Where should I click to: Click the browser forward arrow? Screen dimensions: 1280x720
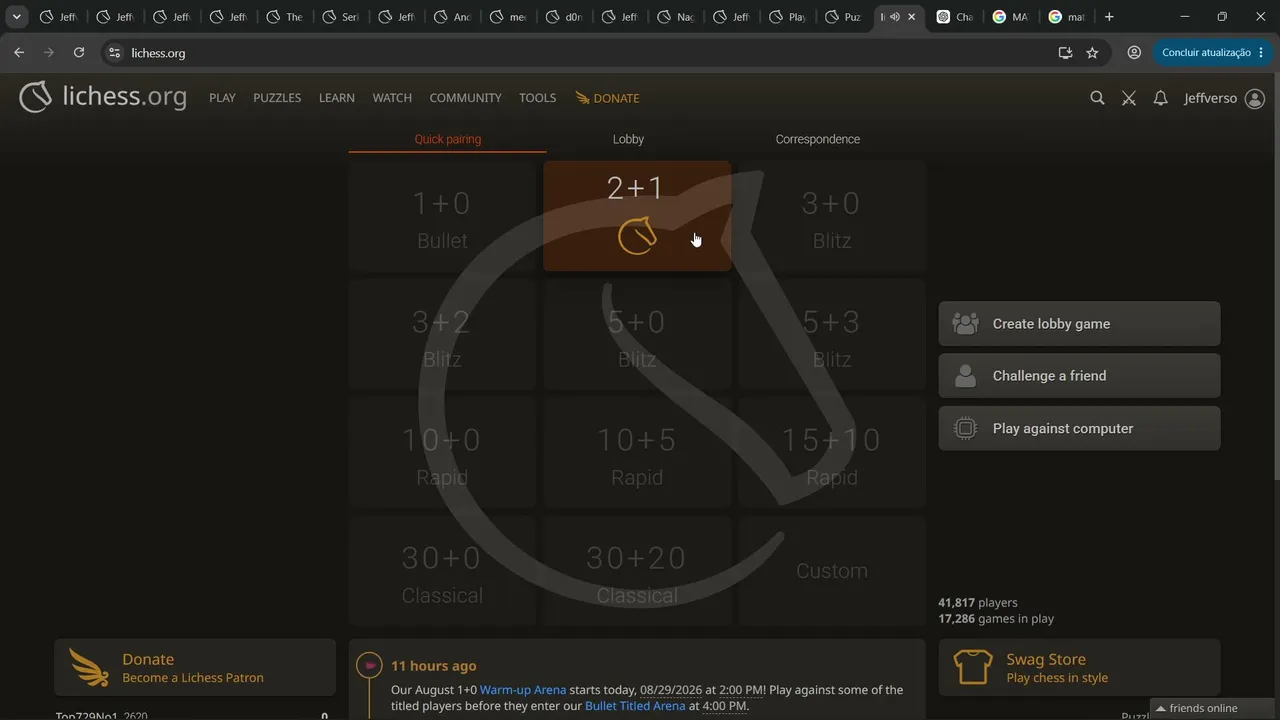pyautogui.click(x=49, y=53)
